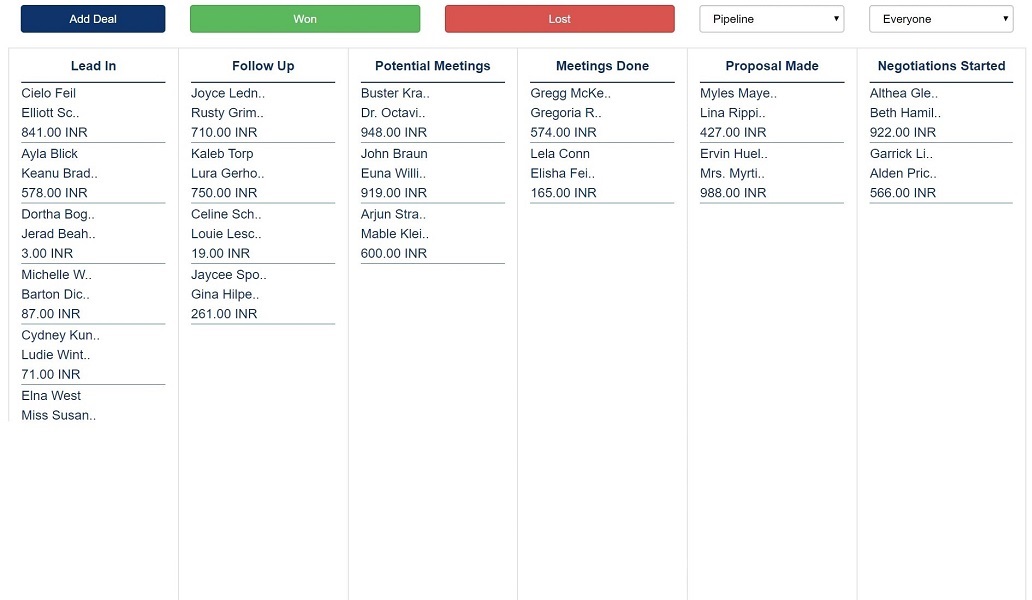The width and height of the screenshot is (1032, 600).
Task: Click the Proposal Made column title
Action: tap(771, 66)
